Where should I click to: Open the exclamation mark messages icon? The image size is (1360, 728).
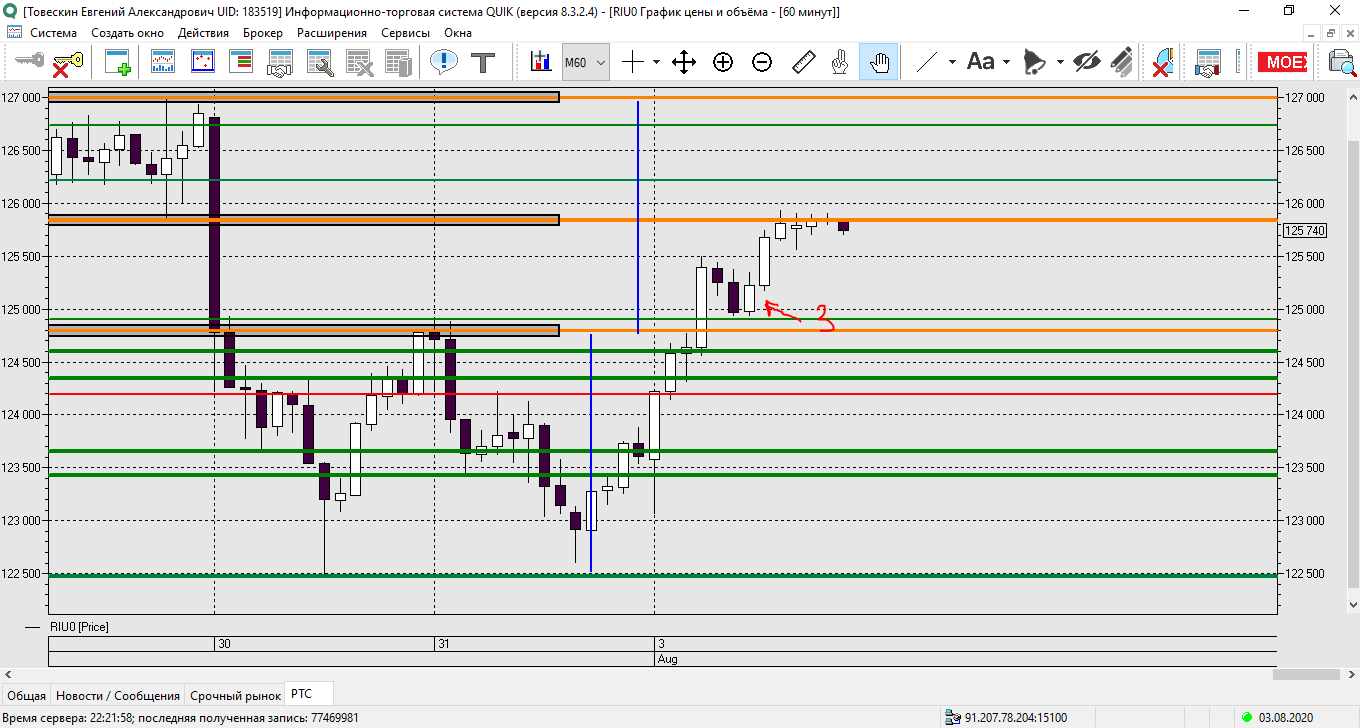click(443, 63)
